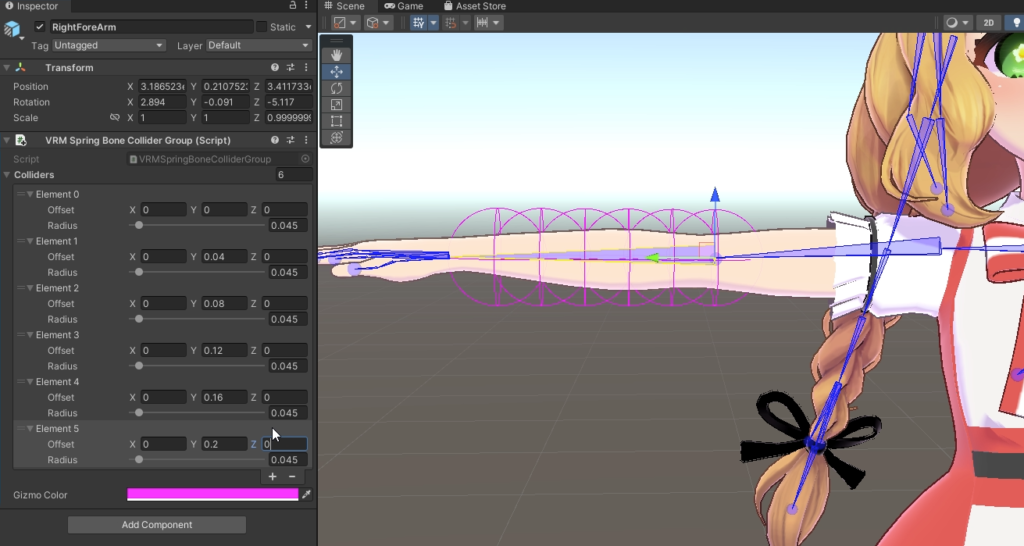
Task: Collapse the Colliders list
Action: click(x=7, y=174)
